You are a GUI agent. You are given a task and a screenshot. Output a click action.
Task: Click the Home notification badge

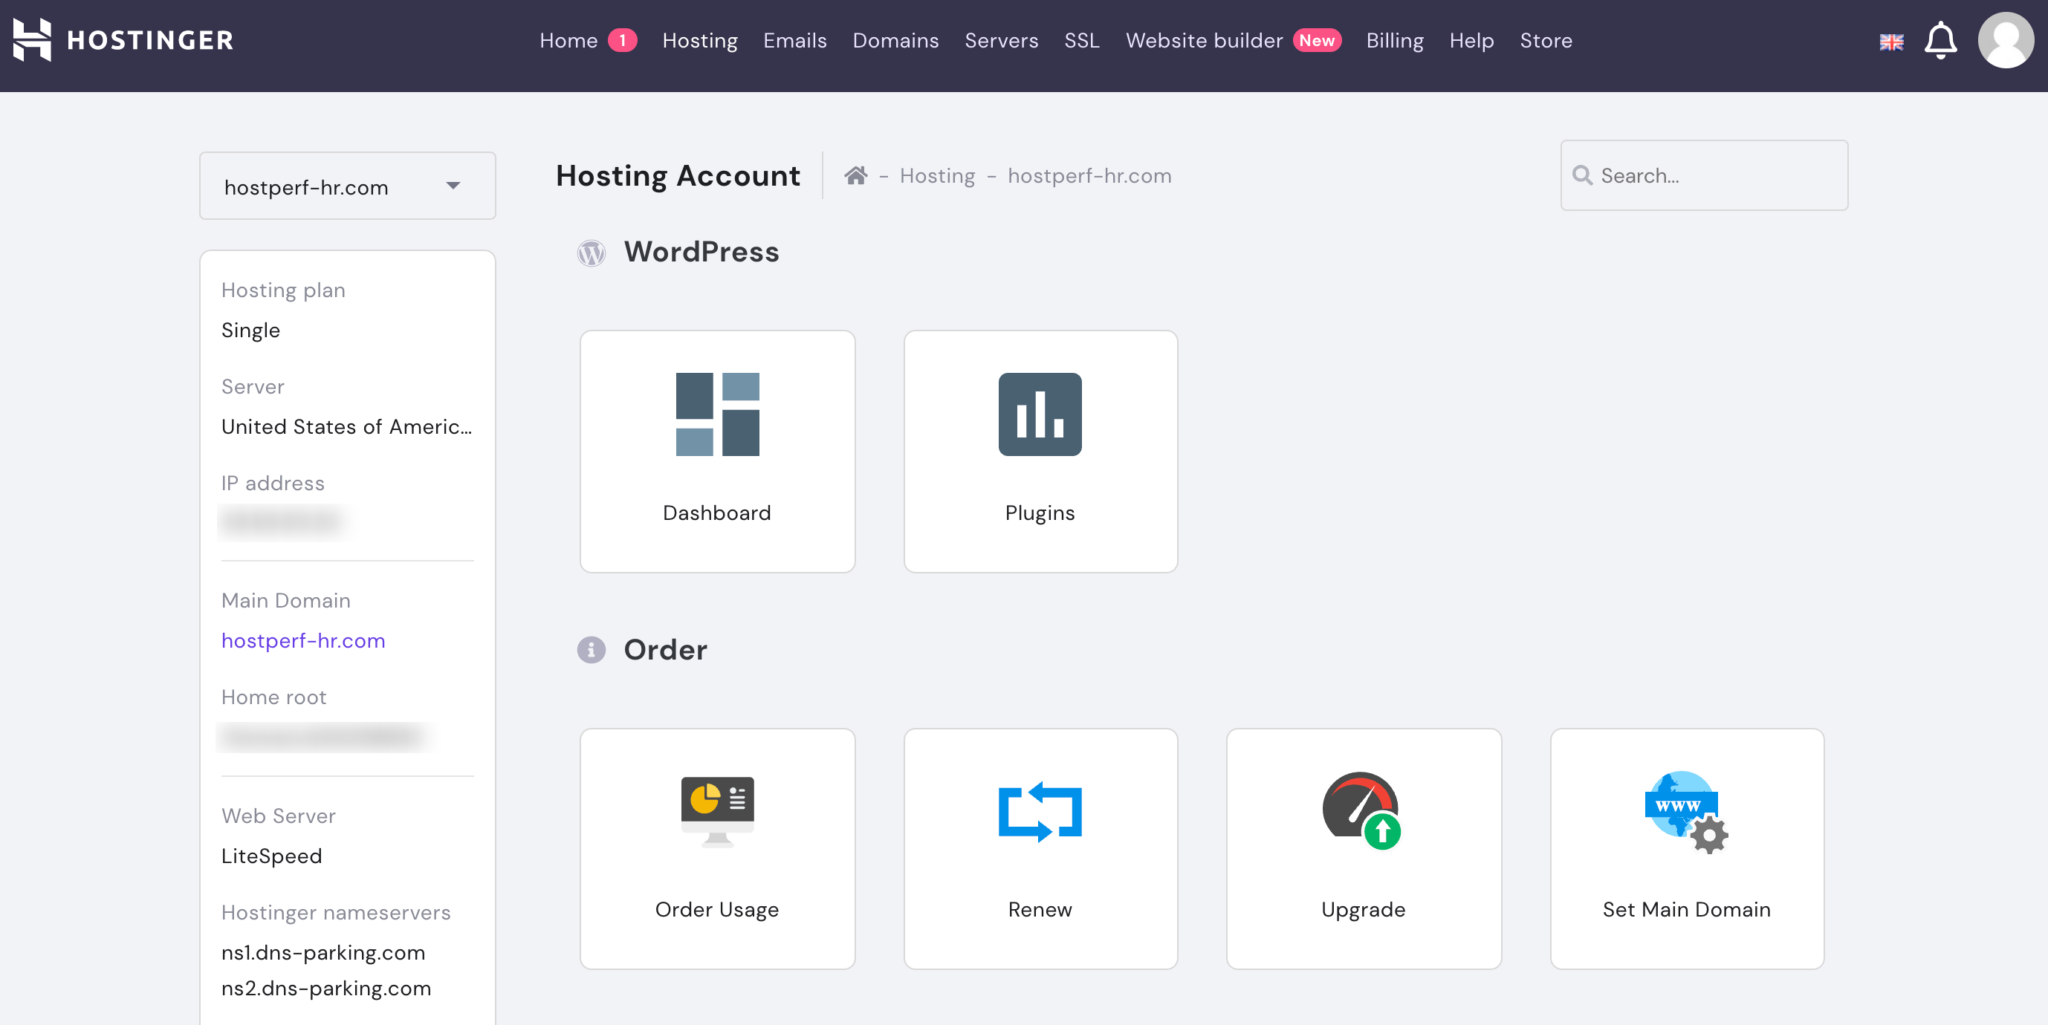pyautogui.click(x=622, y=41)
